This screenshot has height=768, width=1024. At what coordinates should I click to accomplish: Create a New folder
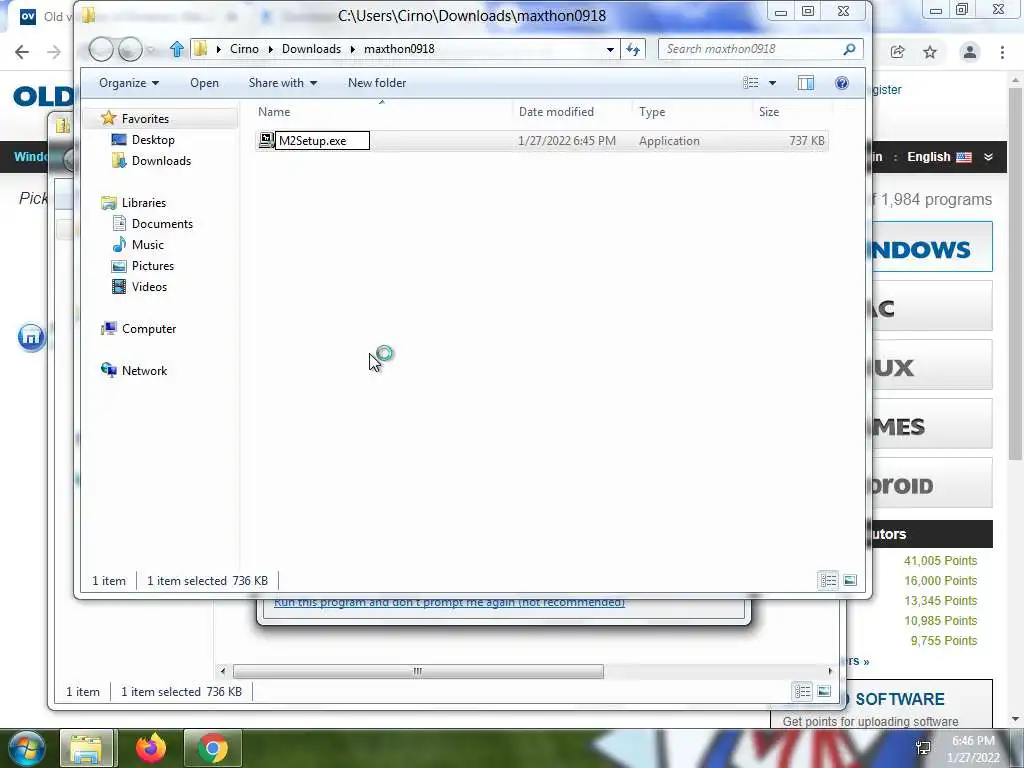point(377,83)
